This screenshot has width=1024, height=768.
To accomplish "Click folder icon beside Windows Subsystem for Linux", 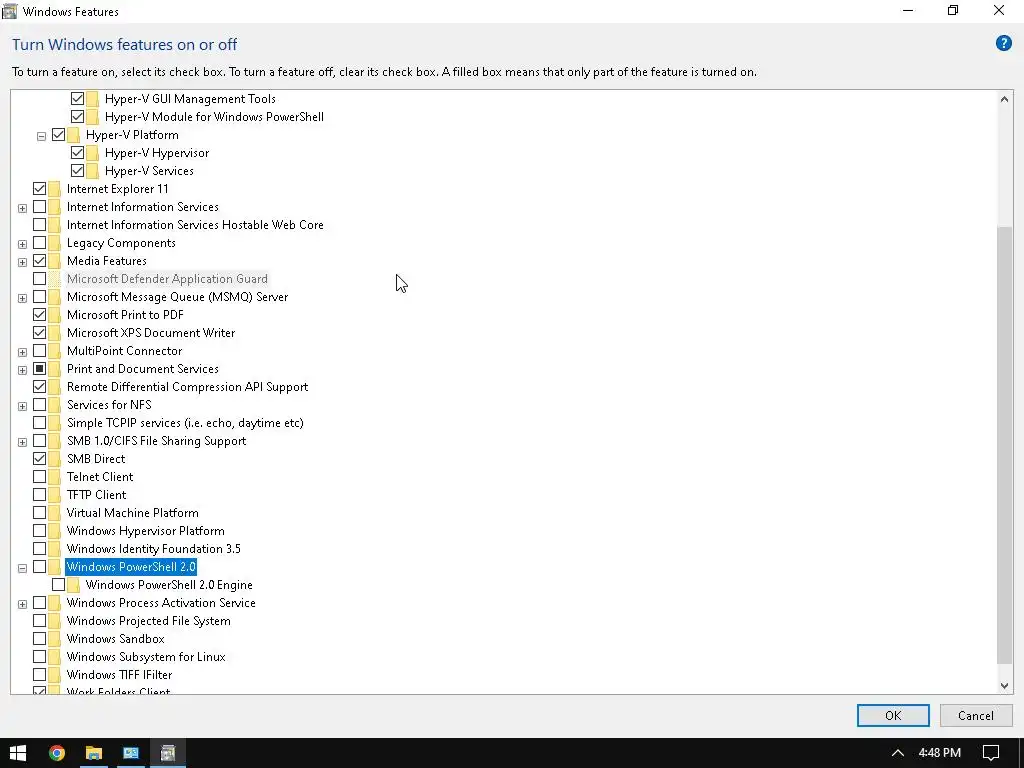I will [x=55, y=657].
